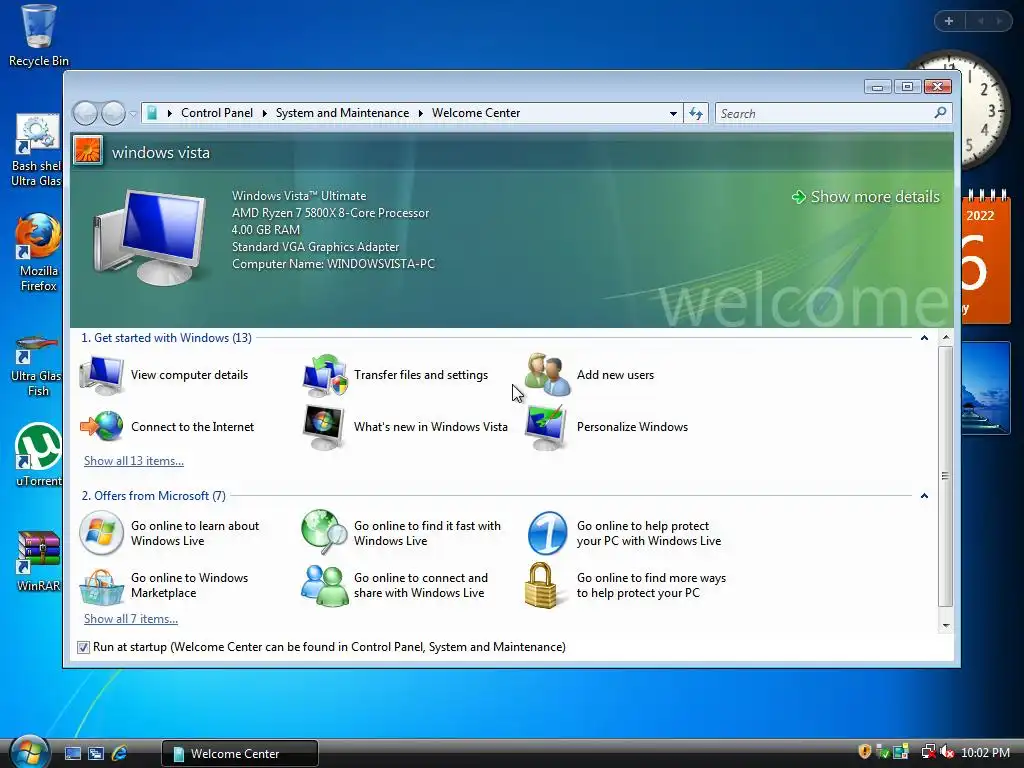
Task: Open the recent pages dropdown arrow
Action: 133,114
